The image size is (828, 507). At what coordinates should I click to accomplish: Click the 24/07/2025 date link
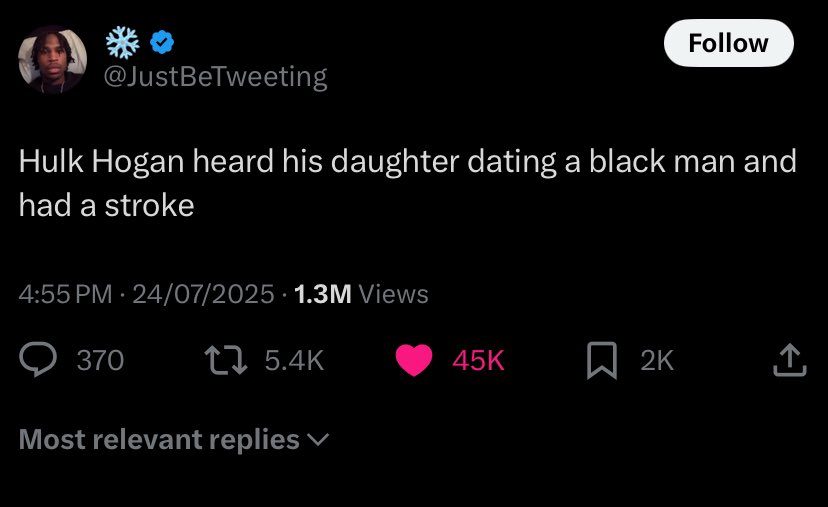(202, 294)
